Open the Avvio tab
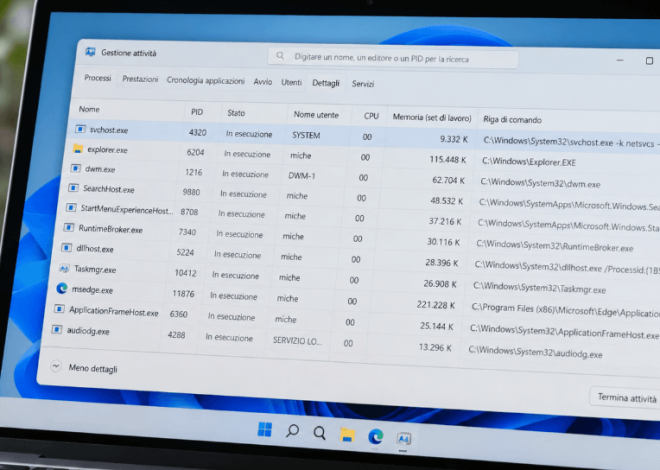The height and width of the screenshot is (470, 660). [263, 82]
